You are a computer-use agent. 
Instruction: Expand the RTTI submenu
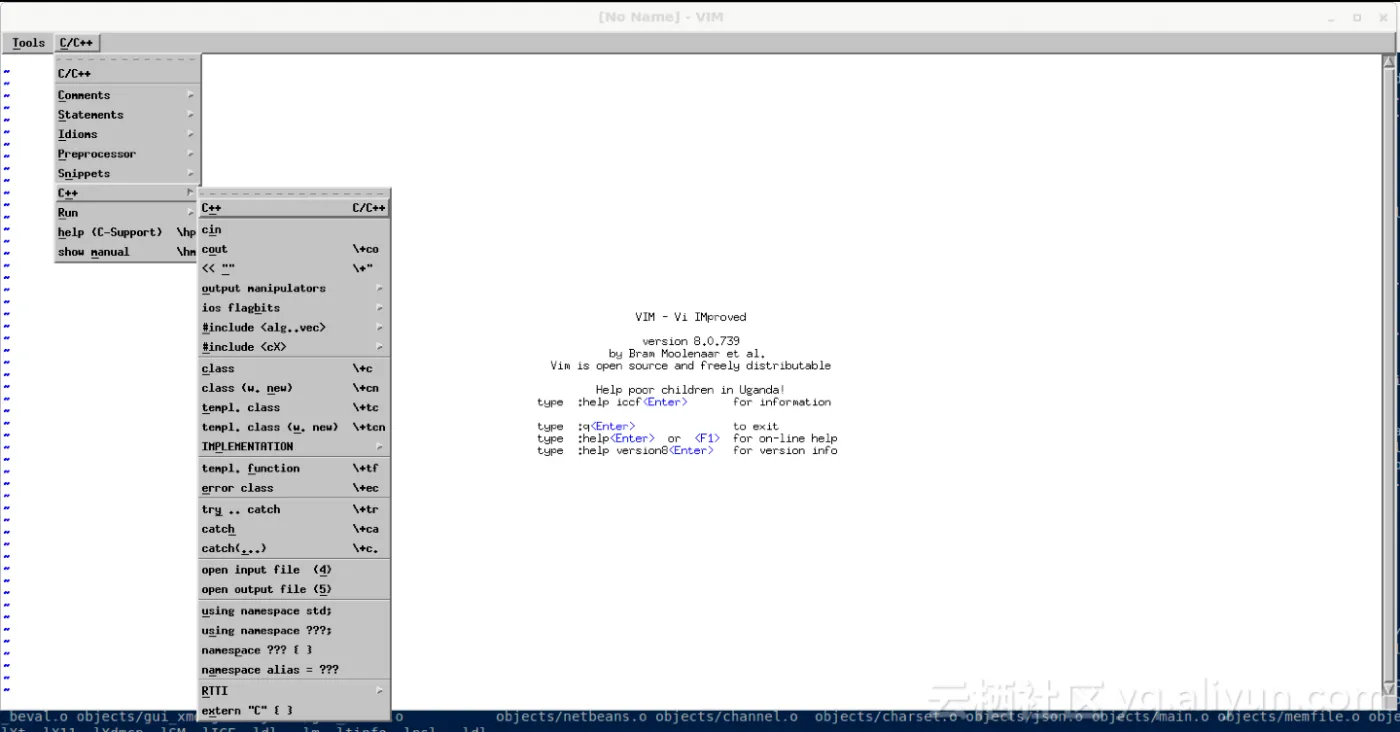295,691
